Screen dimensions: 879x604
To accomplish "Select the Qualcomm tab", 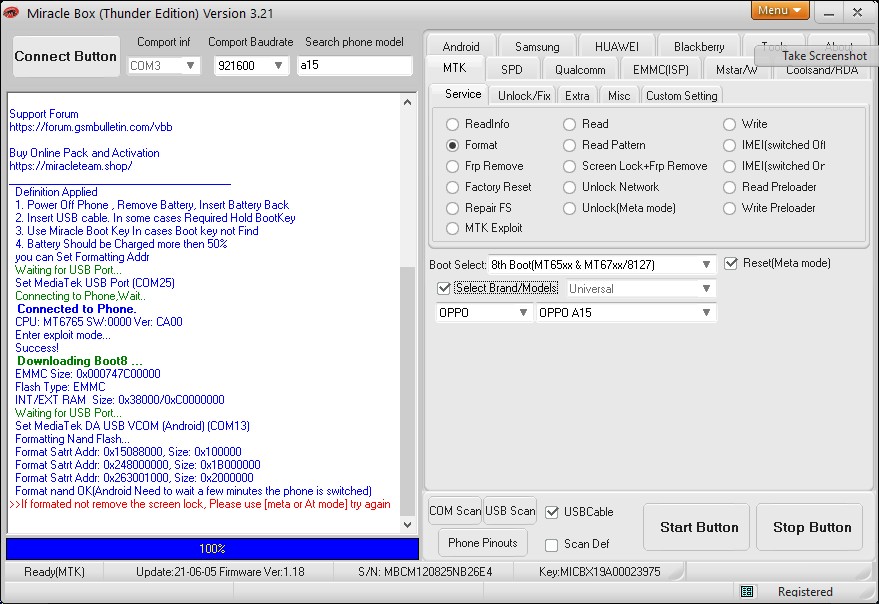I will click(x=580, y=70).
